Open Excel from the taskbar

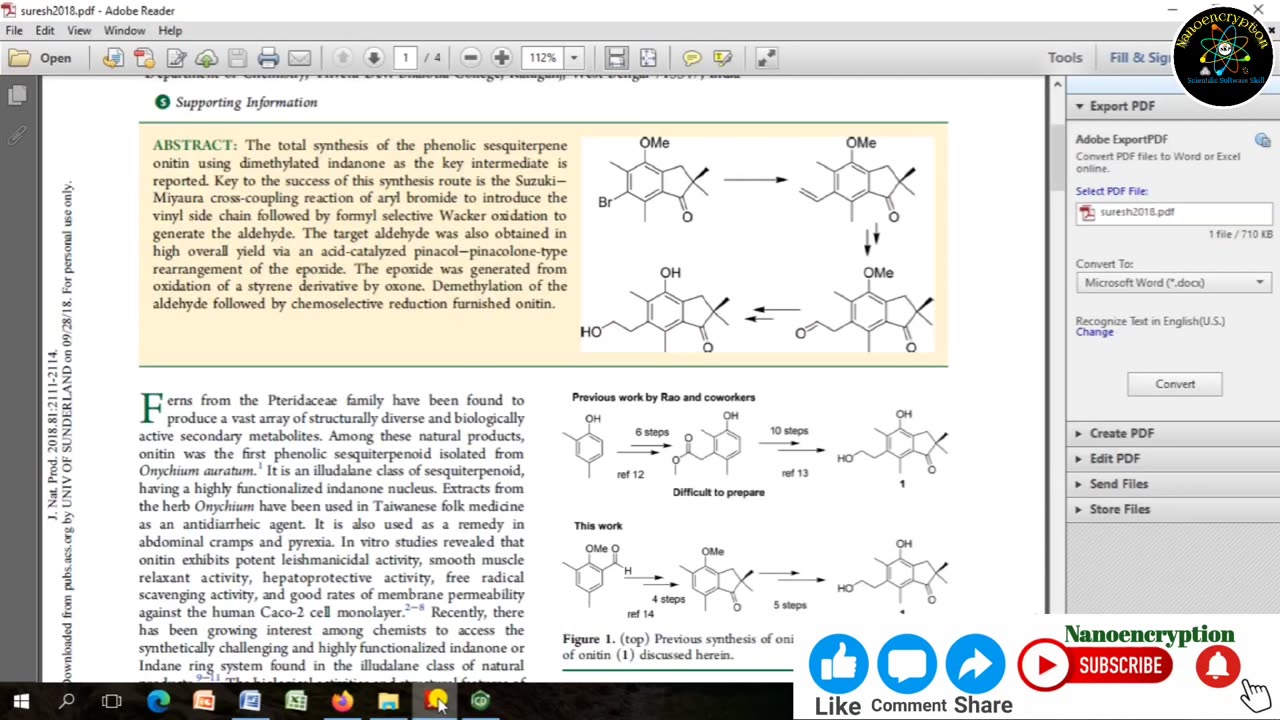[296, 701]
